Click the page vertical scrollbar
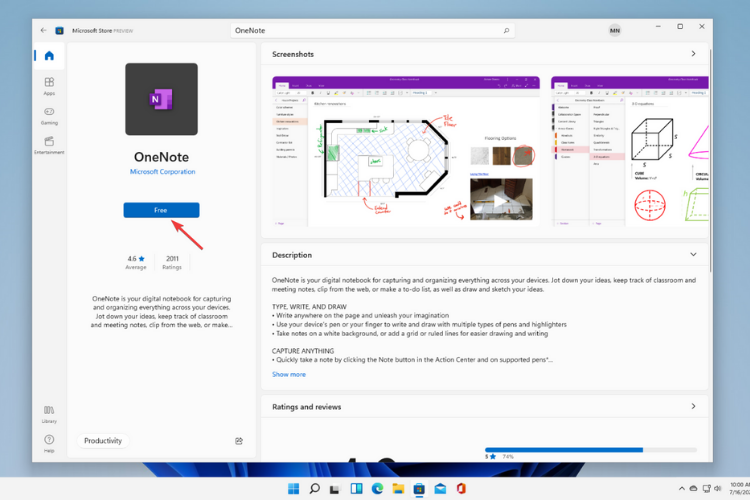Screen dimensions: 750x500 pyautogui.click(x=710, y=160)
